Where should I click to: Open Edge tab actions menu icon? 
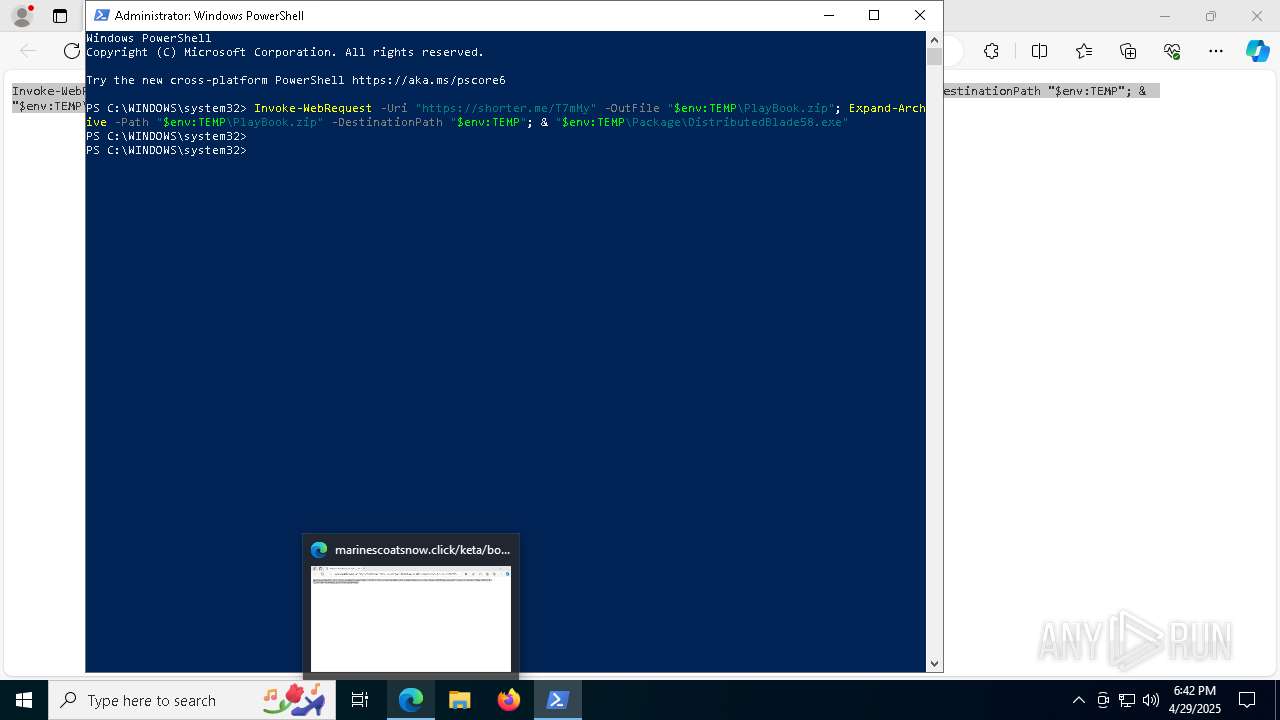[x=60, y=16]
